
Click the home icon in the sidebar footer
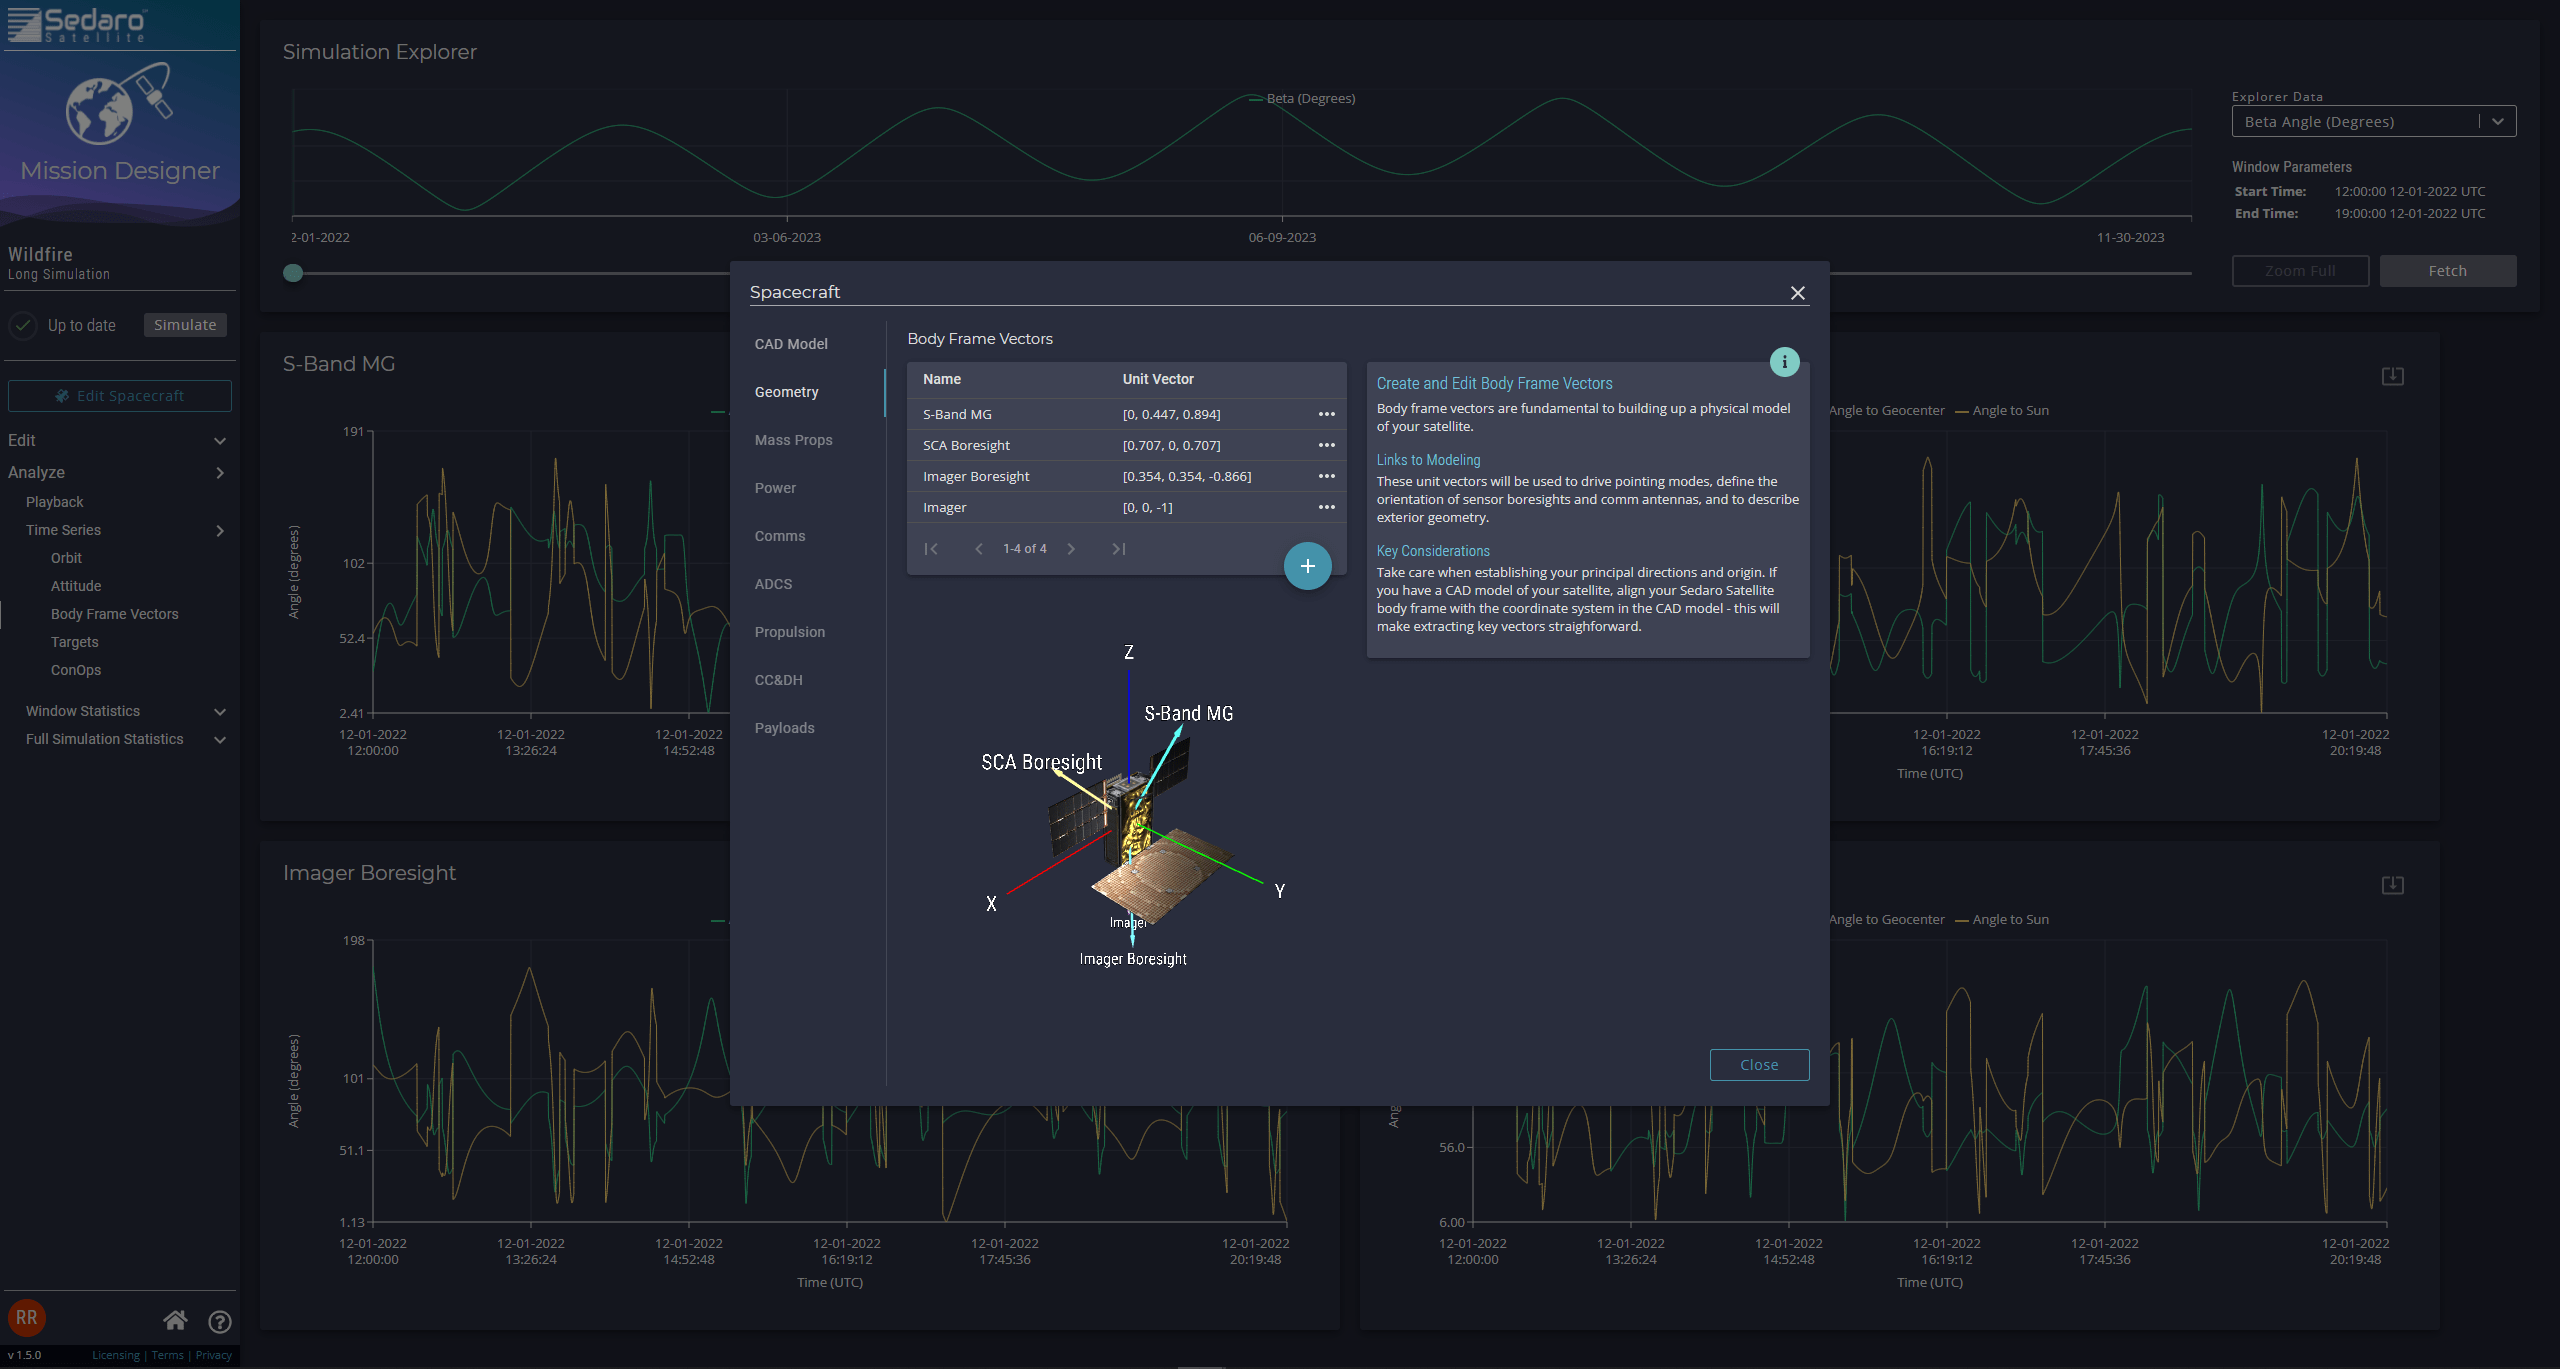coord(175,1321)
